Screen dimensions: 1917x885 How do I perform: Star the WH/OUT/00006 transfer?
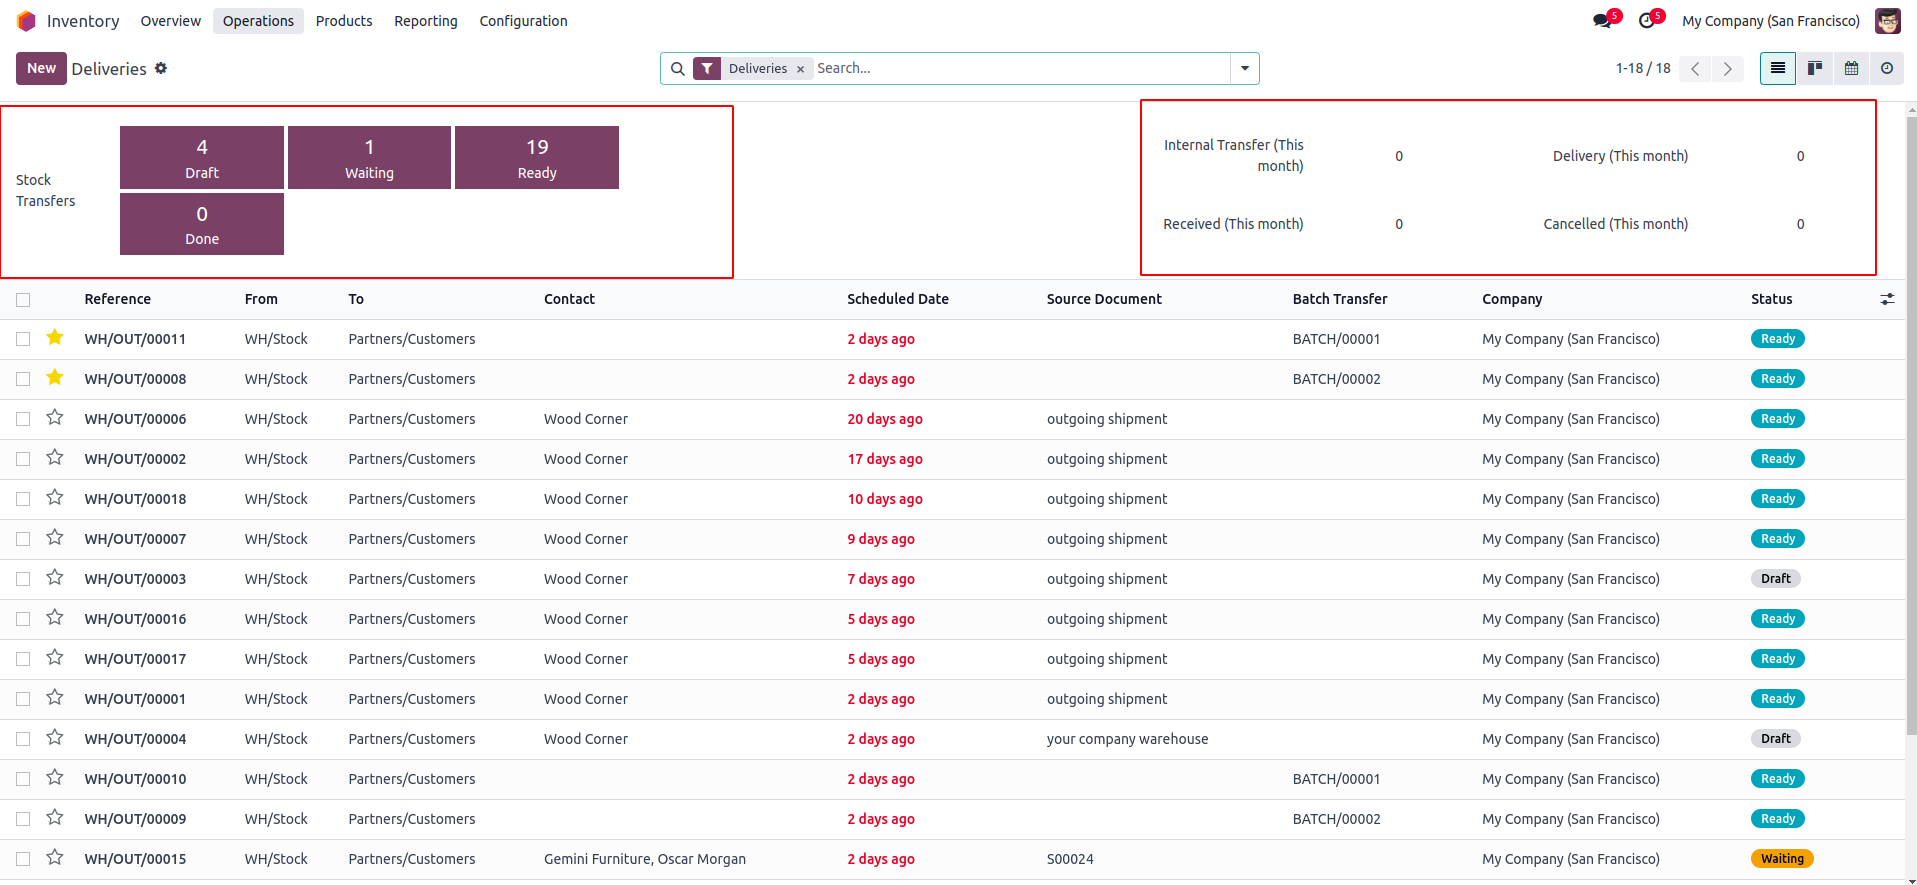click(55, 418)
